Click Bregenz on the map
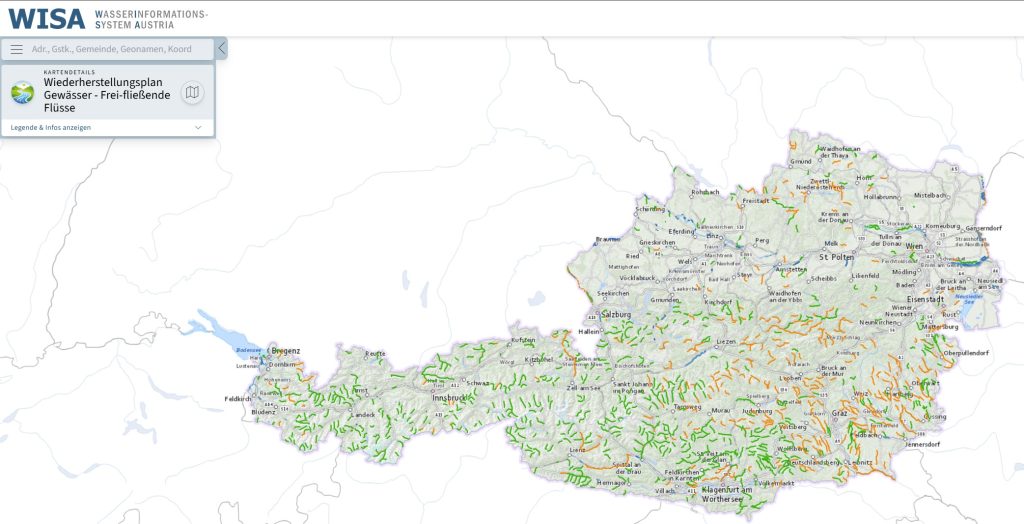Viewport: 1024px width, 524px height. 285,351
